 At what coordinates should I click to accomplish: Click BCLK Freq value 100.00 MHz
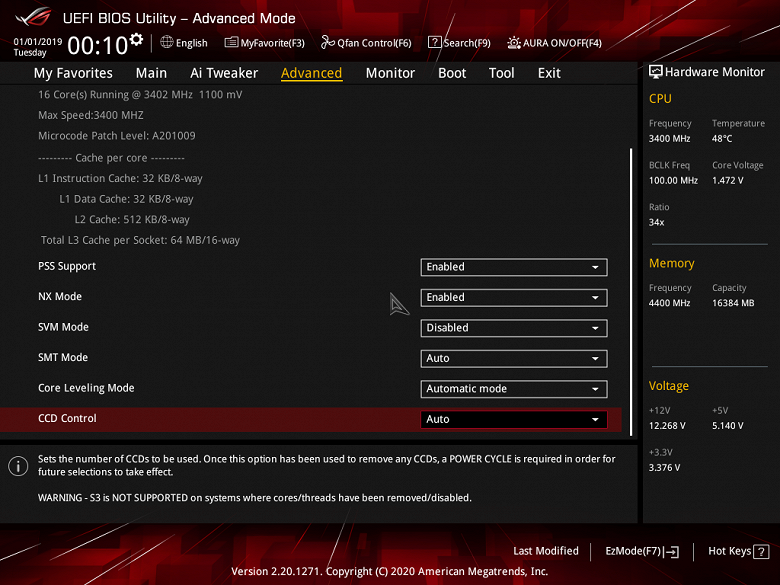pyautogui.click(x=673, y=181)
